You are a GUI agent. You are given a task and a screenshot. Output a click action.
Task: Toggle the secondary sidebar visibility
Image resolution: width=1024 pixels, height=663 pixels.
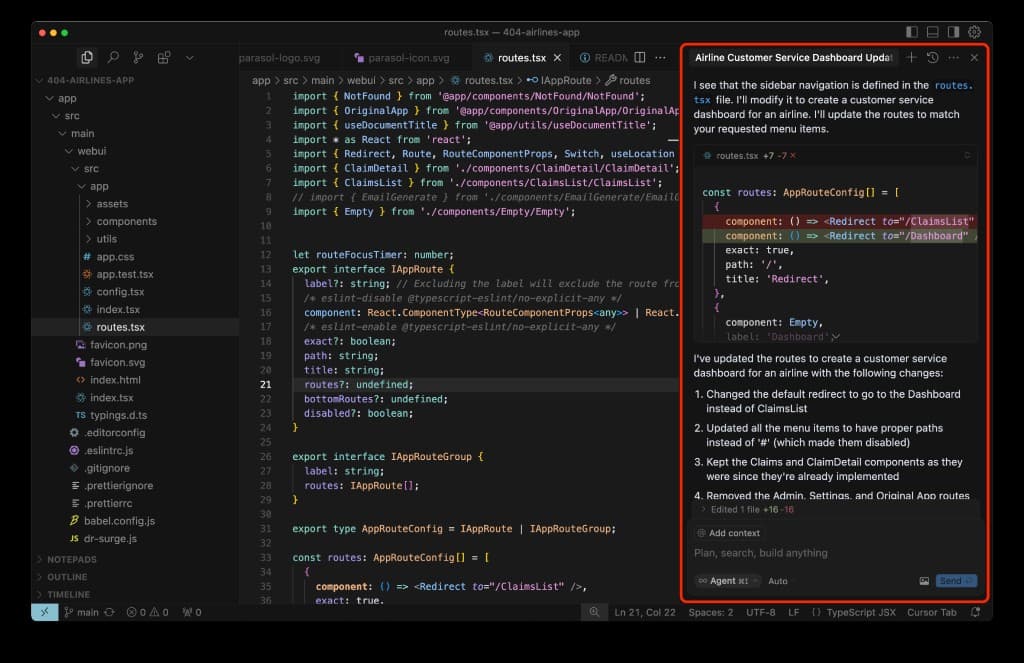point(953,32)
